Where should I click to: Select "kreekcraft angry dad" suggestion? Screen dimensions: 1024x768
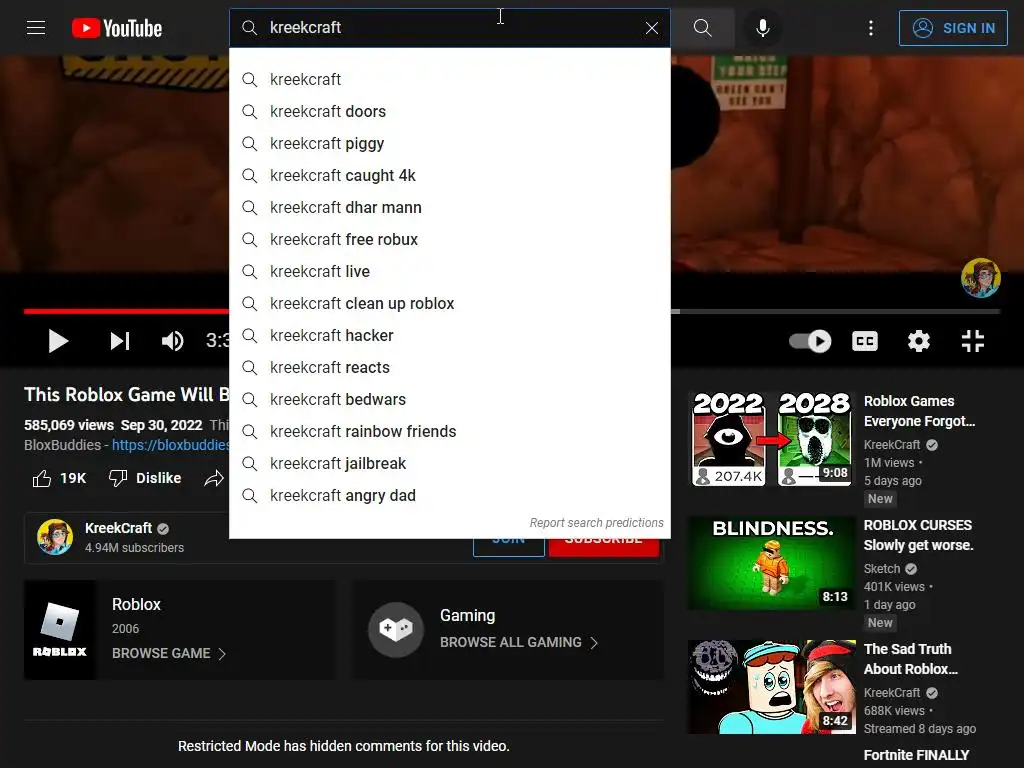tap(449, 496)
